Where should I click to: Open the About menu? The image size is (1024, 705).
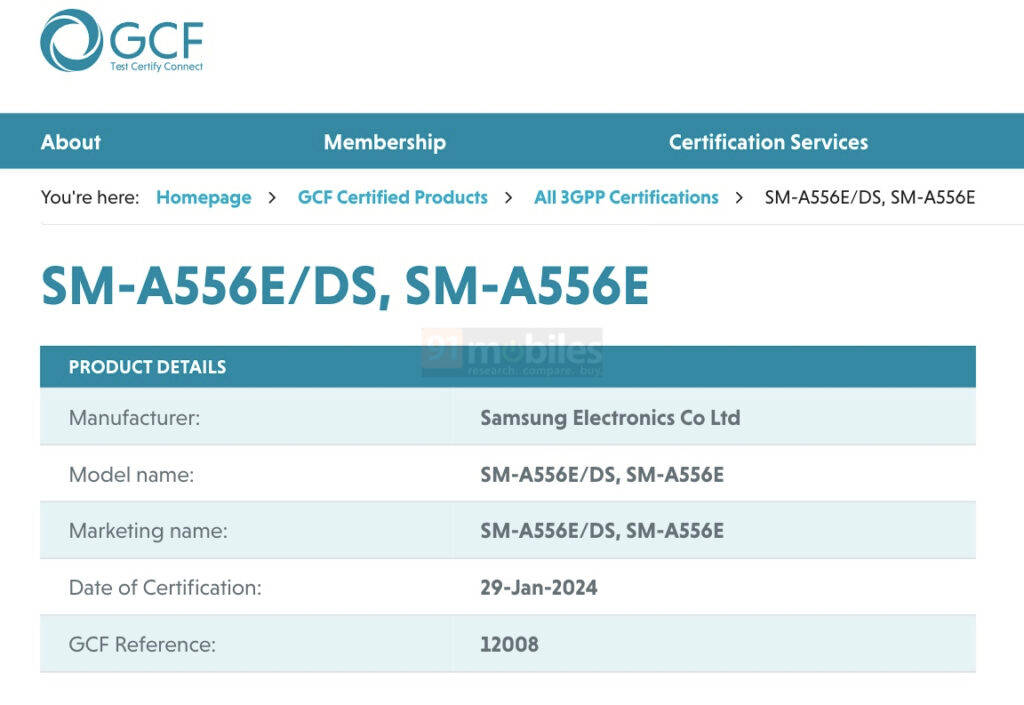[x=69, y=142]
